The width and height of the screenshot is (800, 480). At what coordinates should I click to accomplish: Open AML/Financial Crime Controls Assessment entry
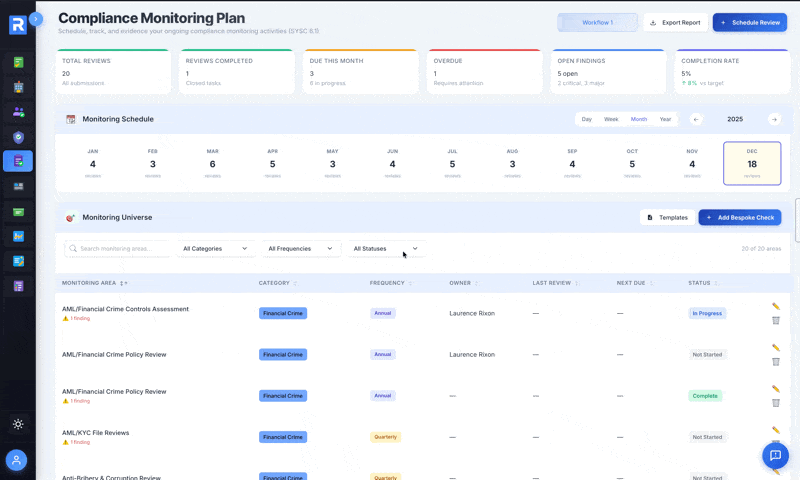[125, 309]
